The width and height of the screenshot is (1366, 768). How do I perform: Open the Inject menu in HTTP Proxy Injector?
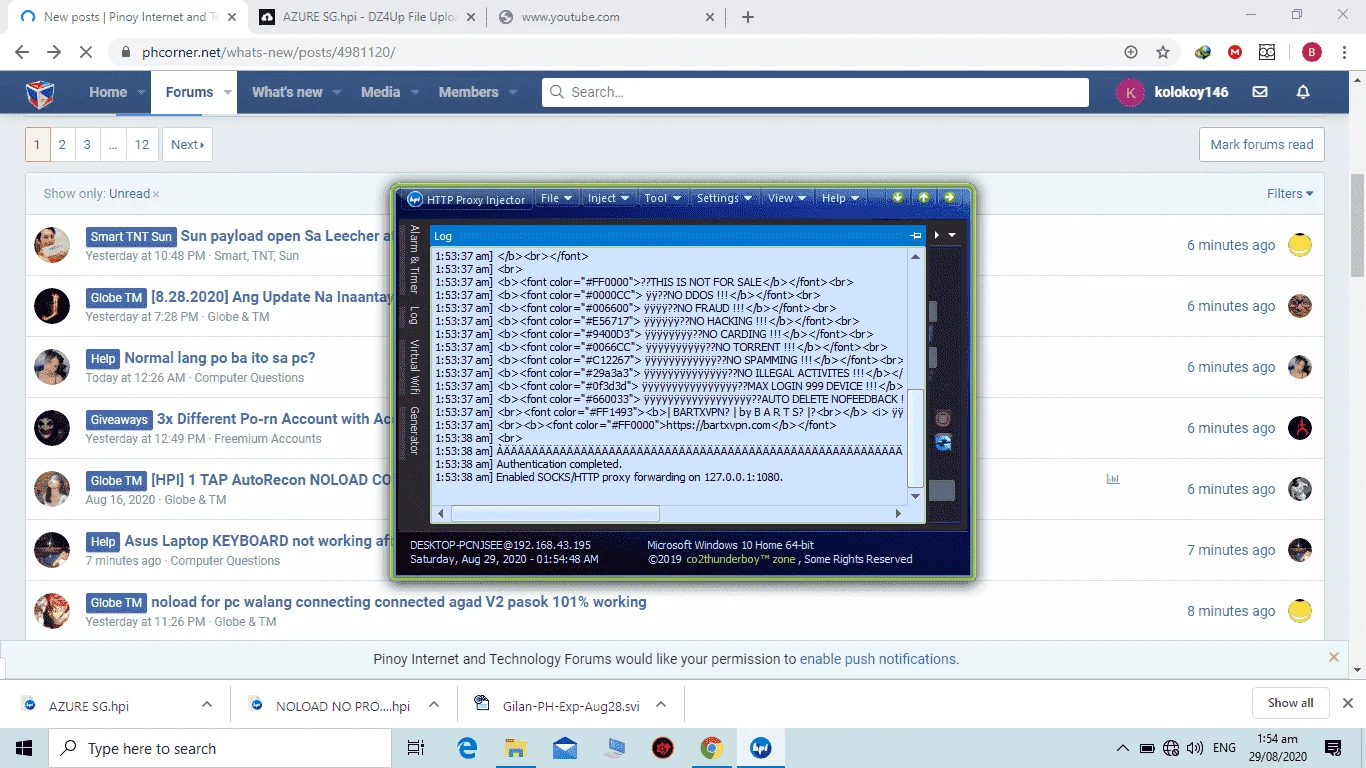click(608, 198)
